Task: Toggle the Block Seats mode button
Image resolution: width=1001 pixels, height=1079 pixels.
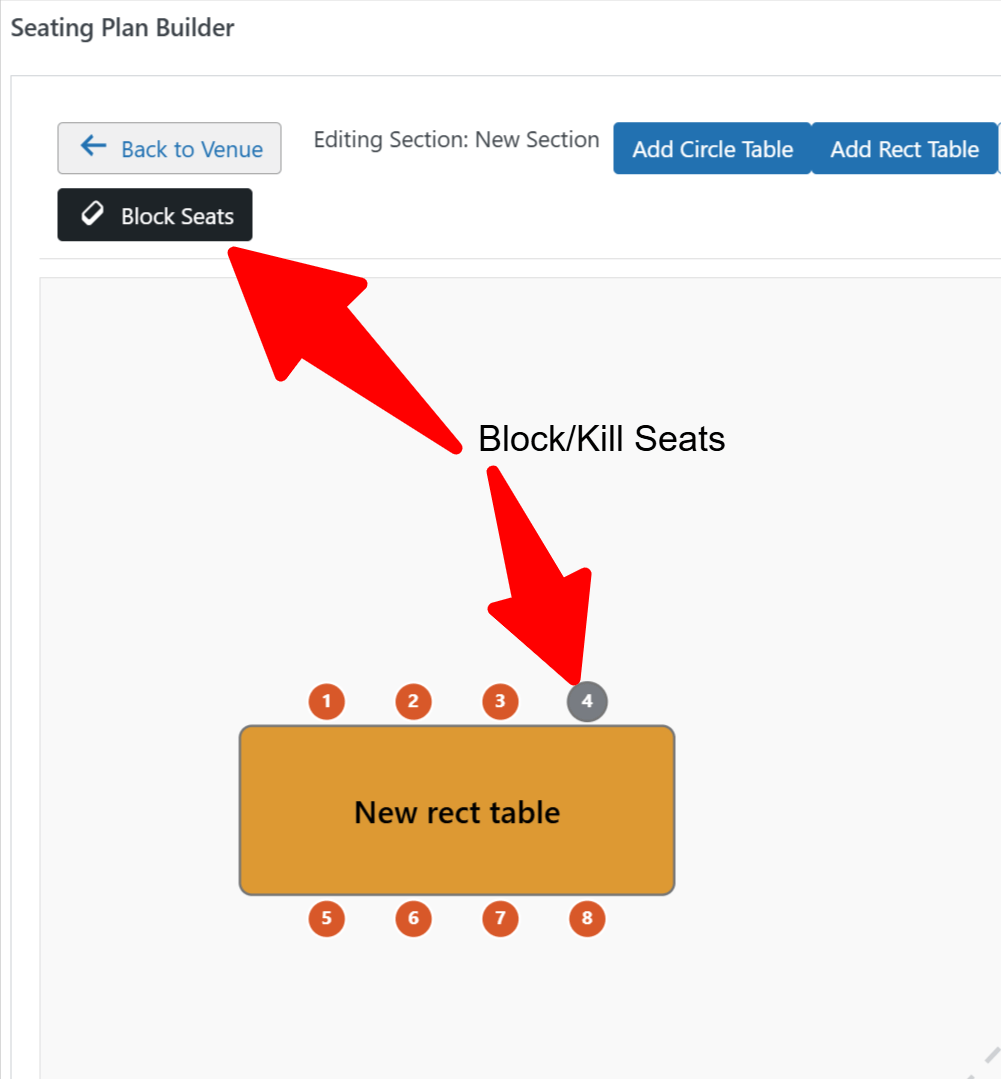Action: click(155, 215)
